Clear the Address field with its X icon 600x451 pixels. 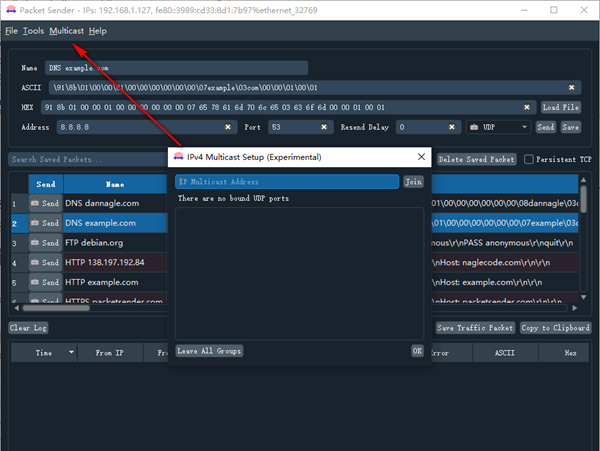[228, 127]
